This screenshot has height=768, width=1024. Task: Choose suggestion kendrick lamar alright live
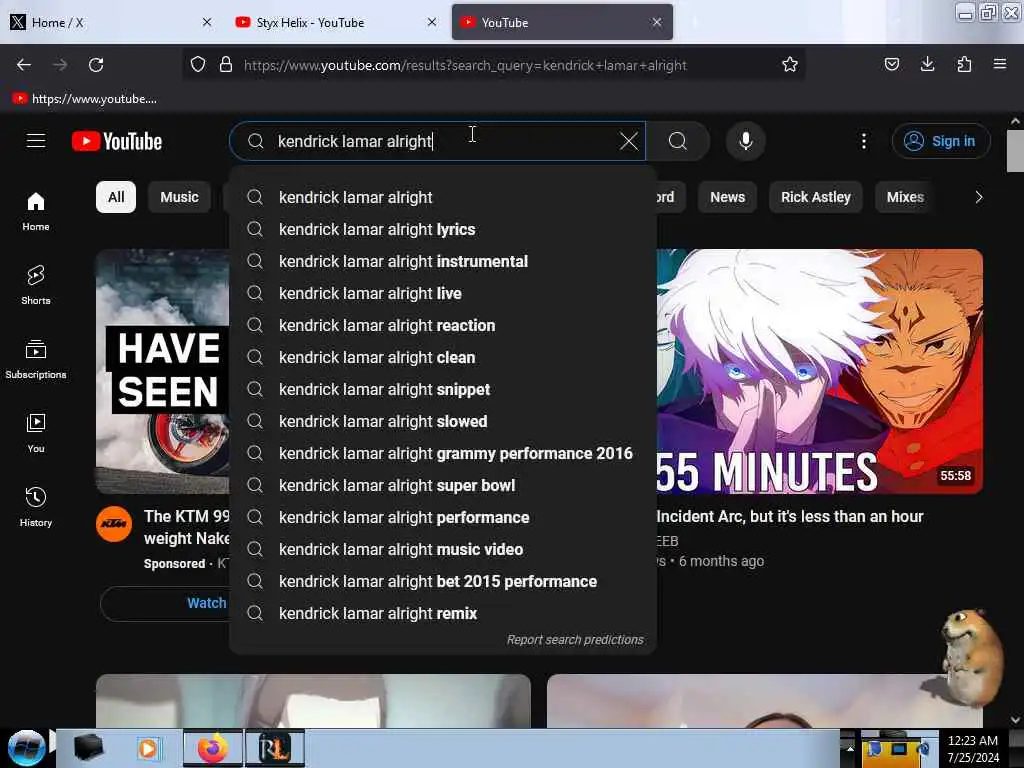pos(443,293)
